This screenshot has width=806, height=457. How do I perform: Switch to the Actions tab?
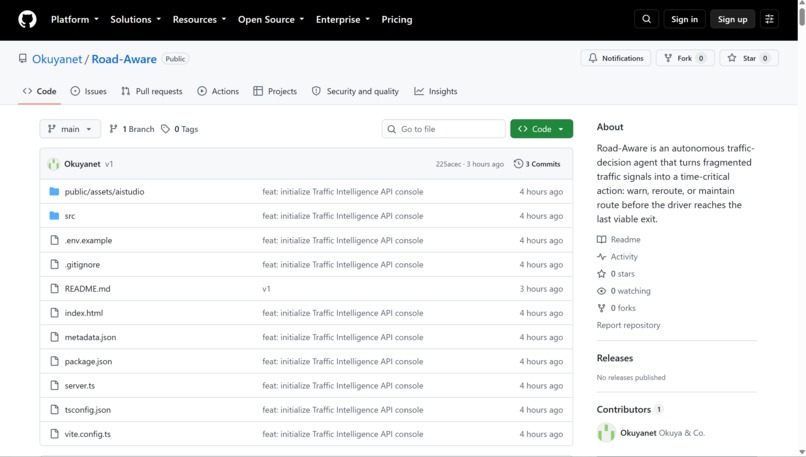click(x=218, y=91)
